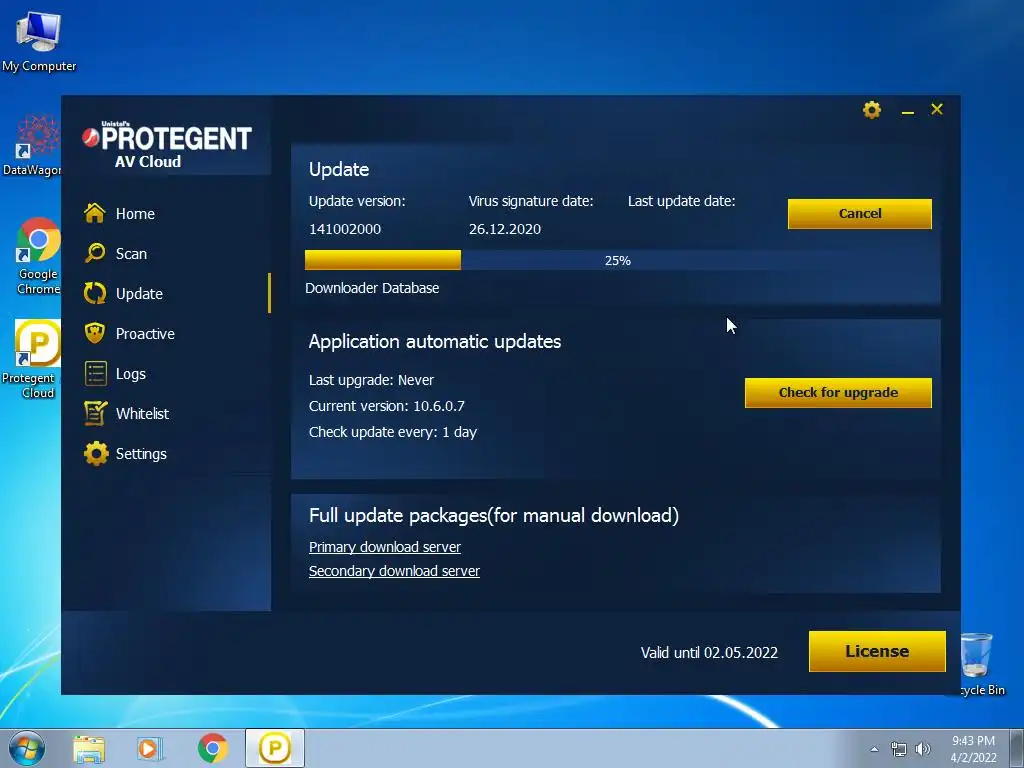Open the Whitelist section

[x=142, y=413]
